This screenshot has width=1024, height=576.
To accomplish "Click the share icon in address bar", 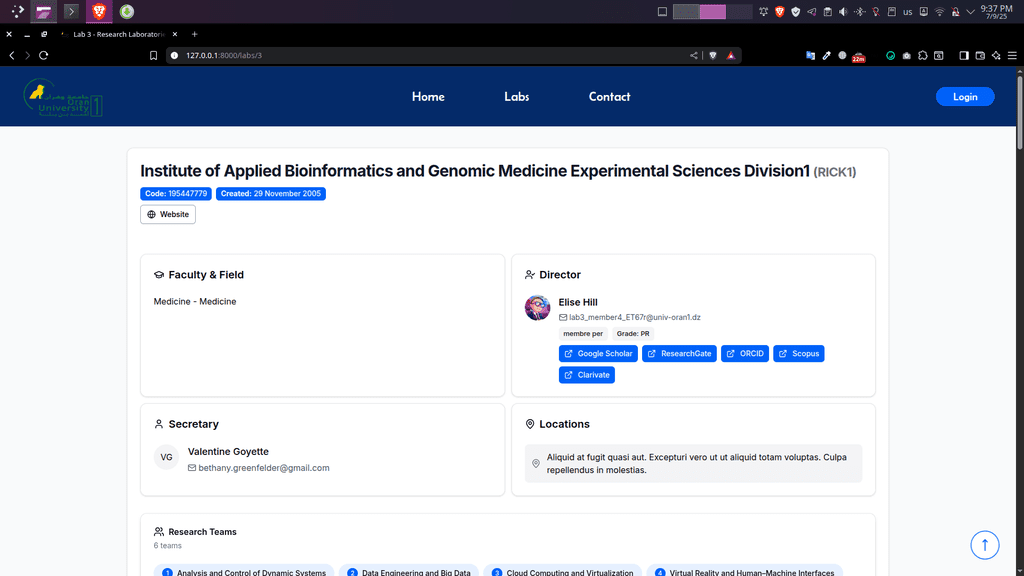I will pyautogui.click(x=694, y=56).
